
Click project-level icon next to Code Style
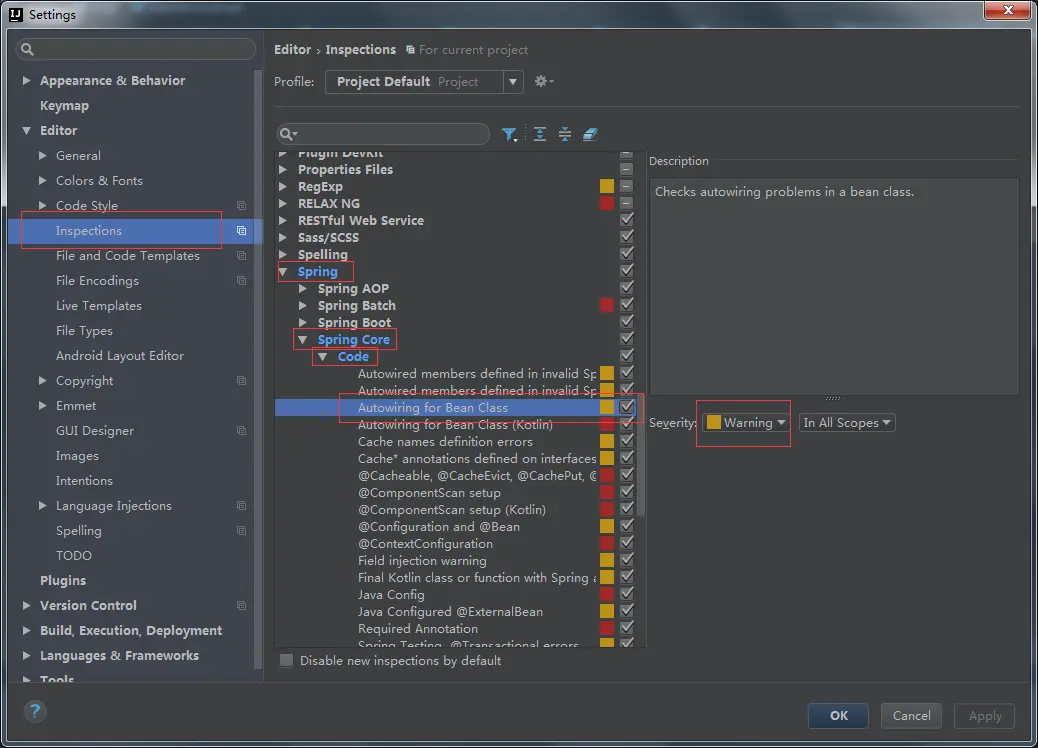coord(242,206)
